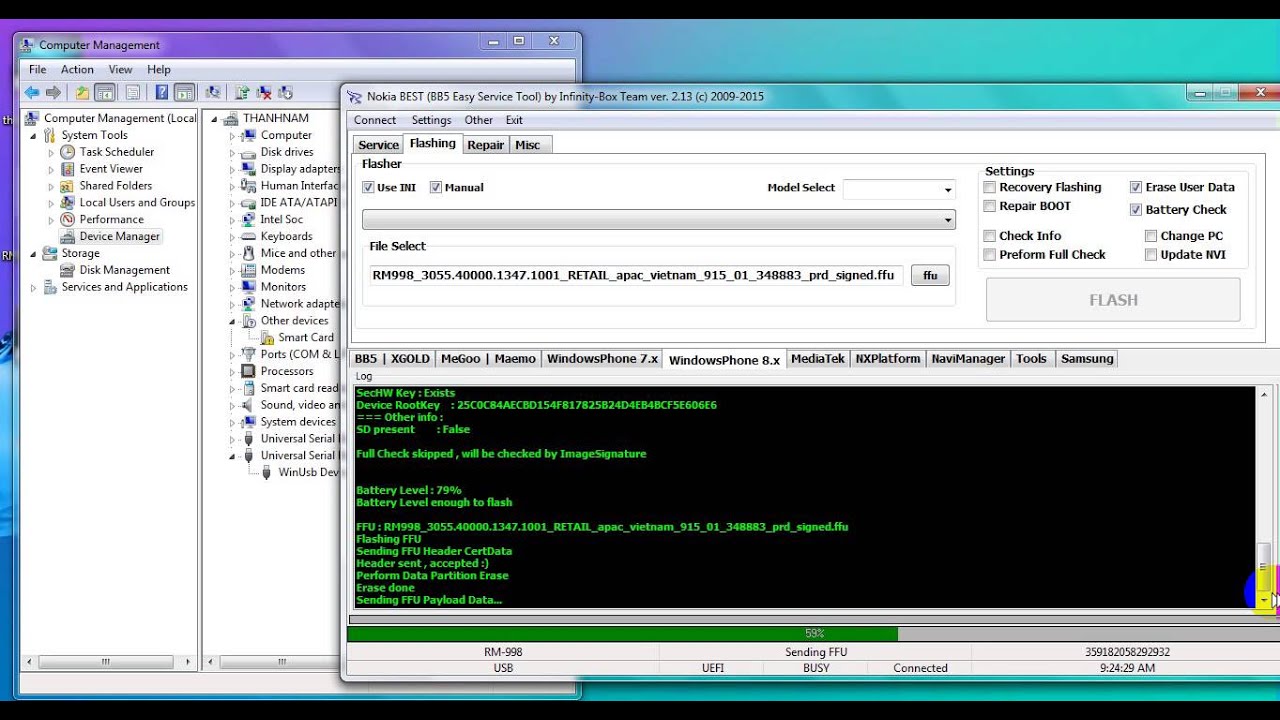Expand Disk drives device node
Screen dimensions: 1280x720
click(232, 153)
